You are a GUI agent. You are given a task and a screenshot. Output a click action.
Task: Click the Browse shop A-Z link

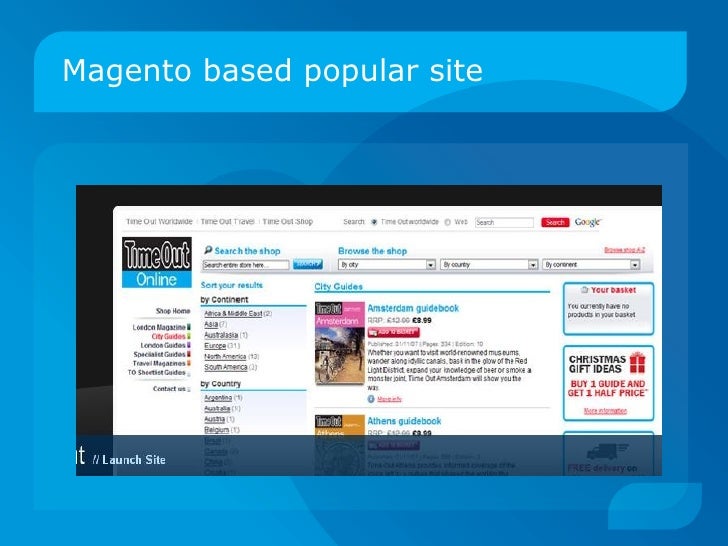pos(624,250)
